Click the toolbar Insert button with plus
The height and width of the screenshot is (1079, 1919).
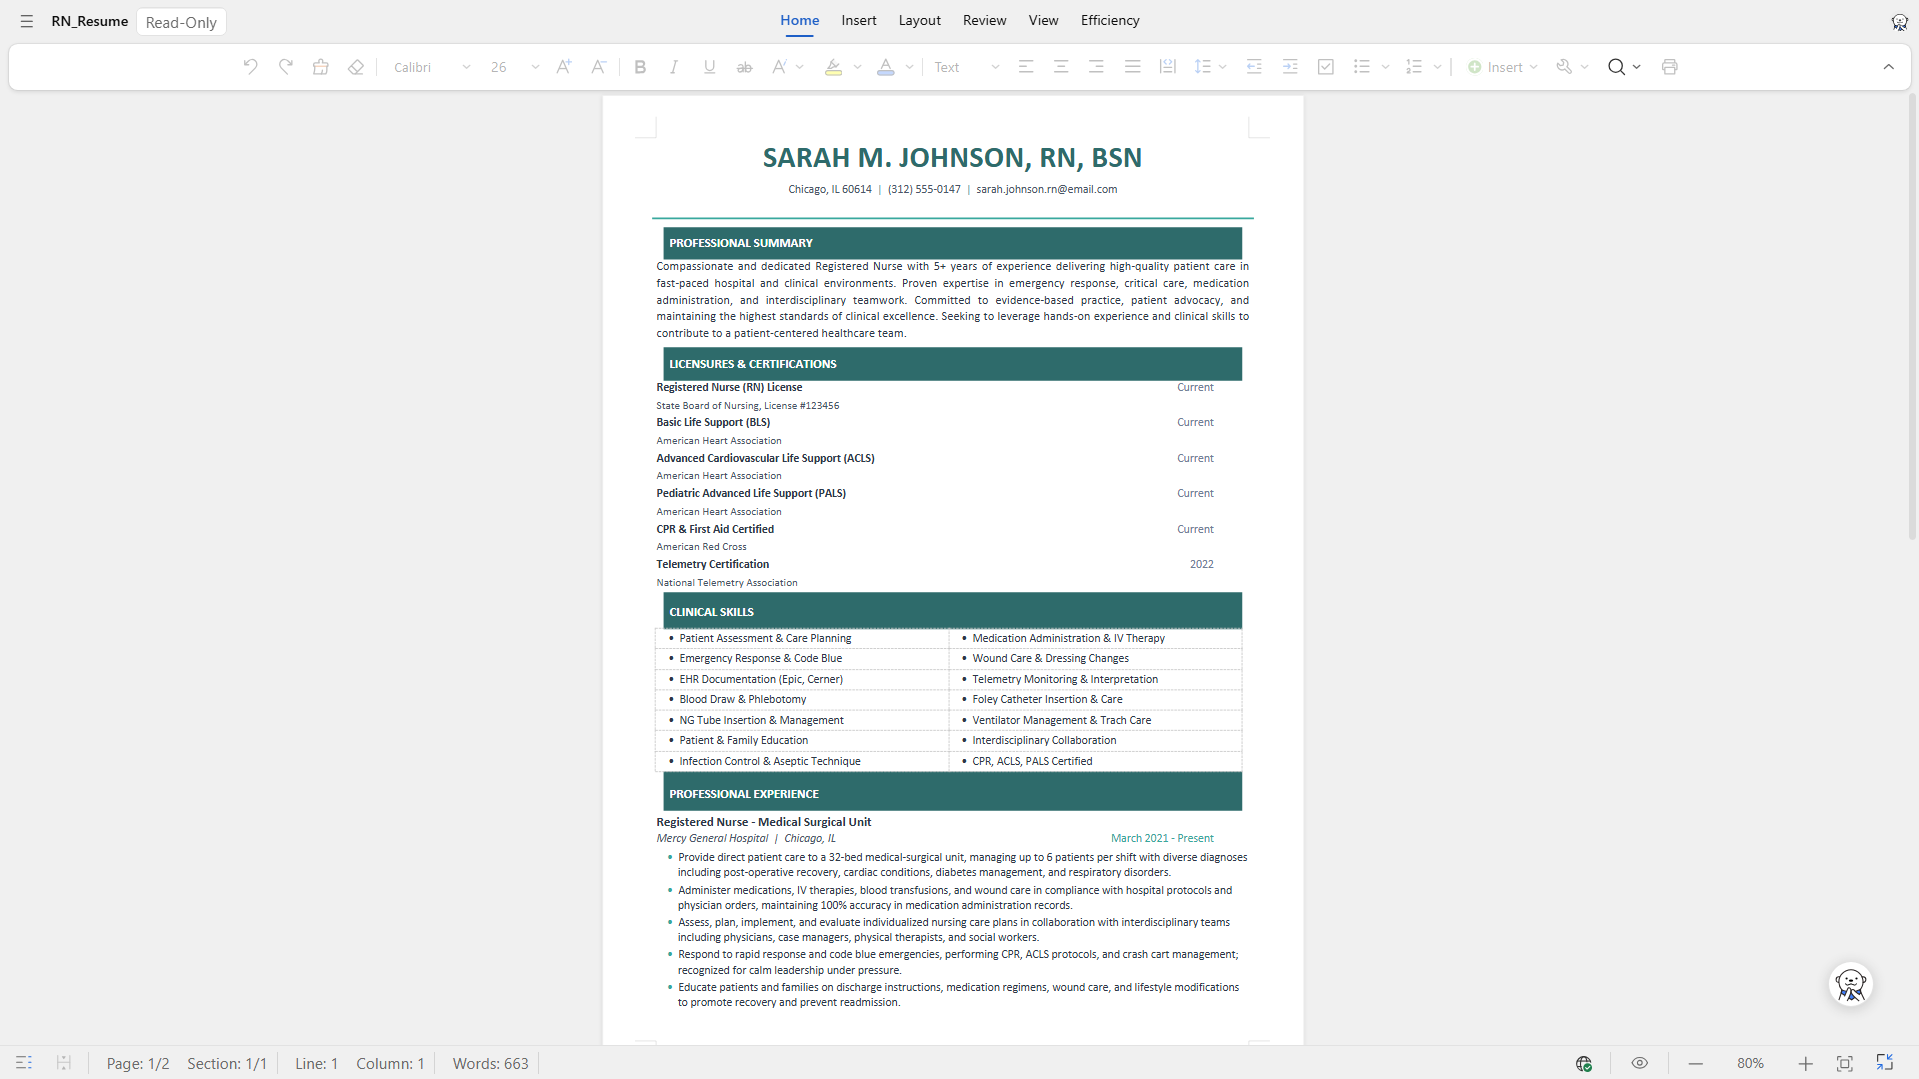1502,67
